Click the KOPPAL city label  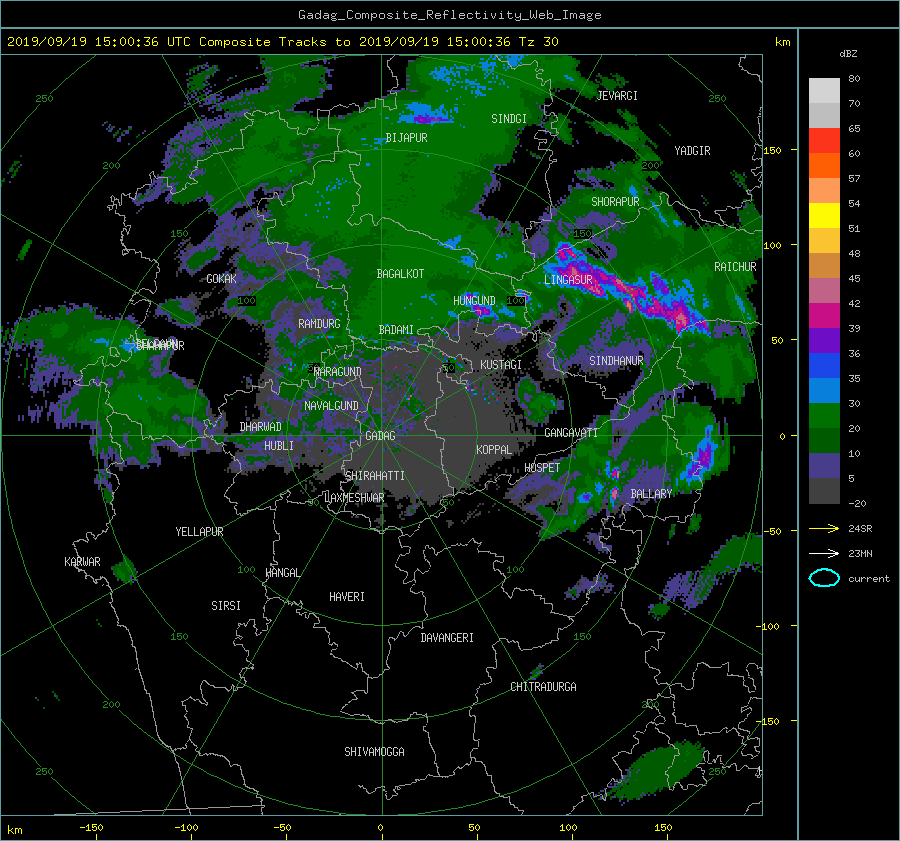point(494,449)
